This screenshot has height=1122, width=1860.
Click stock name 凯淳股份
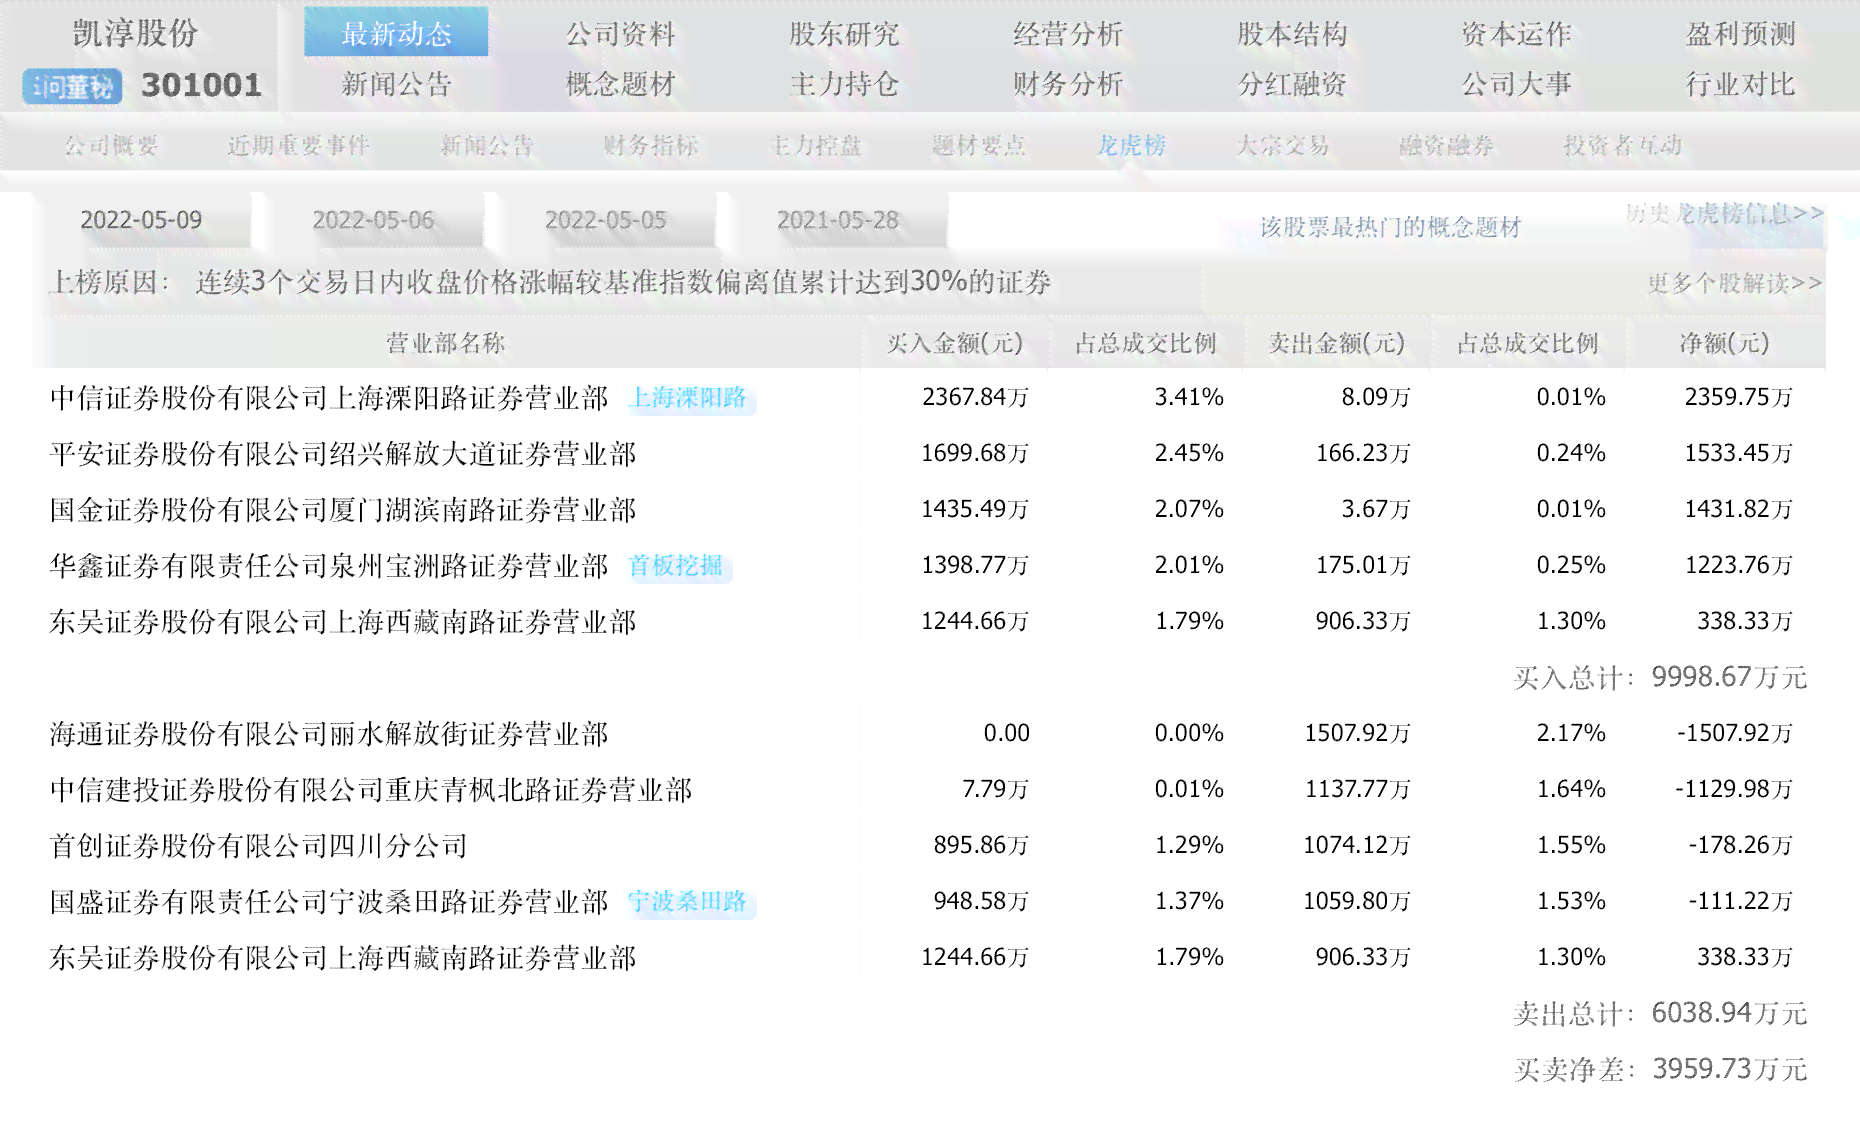136,33
